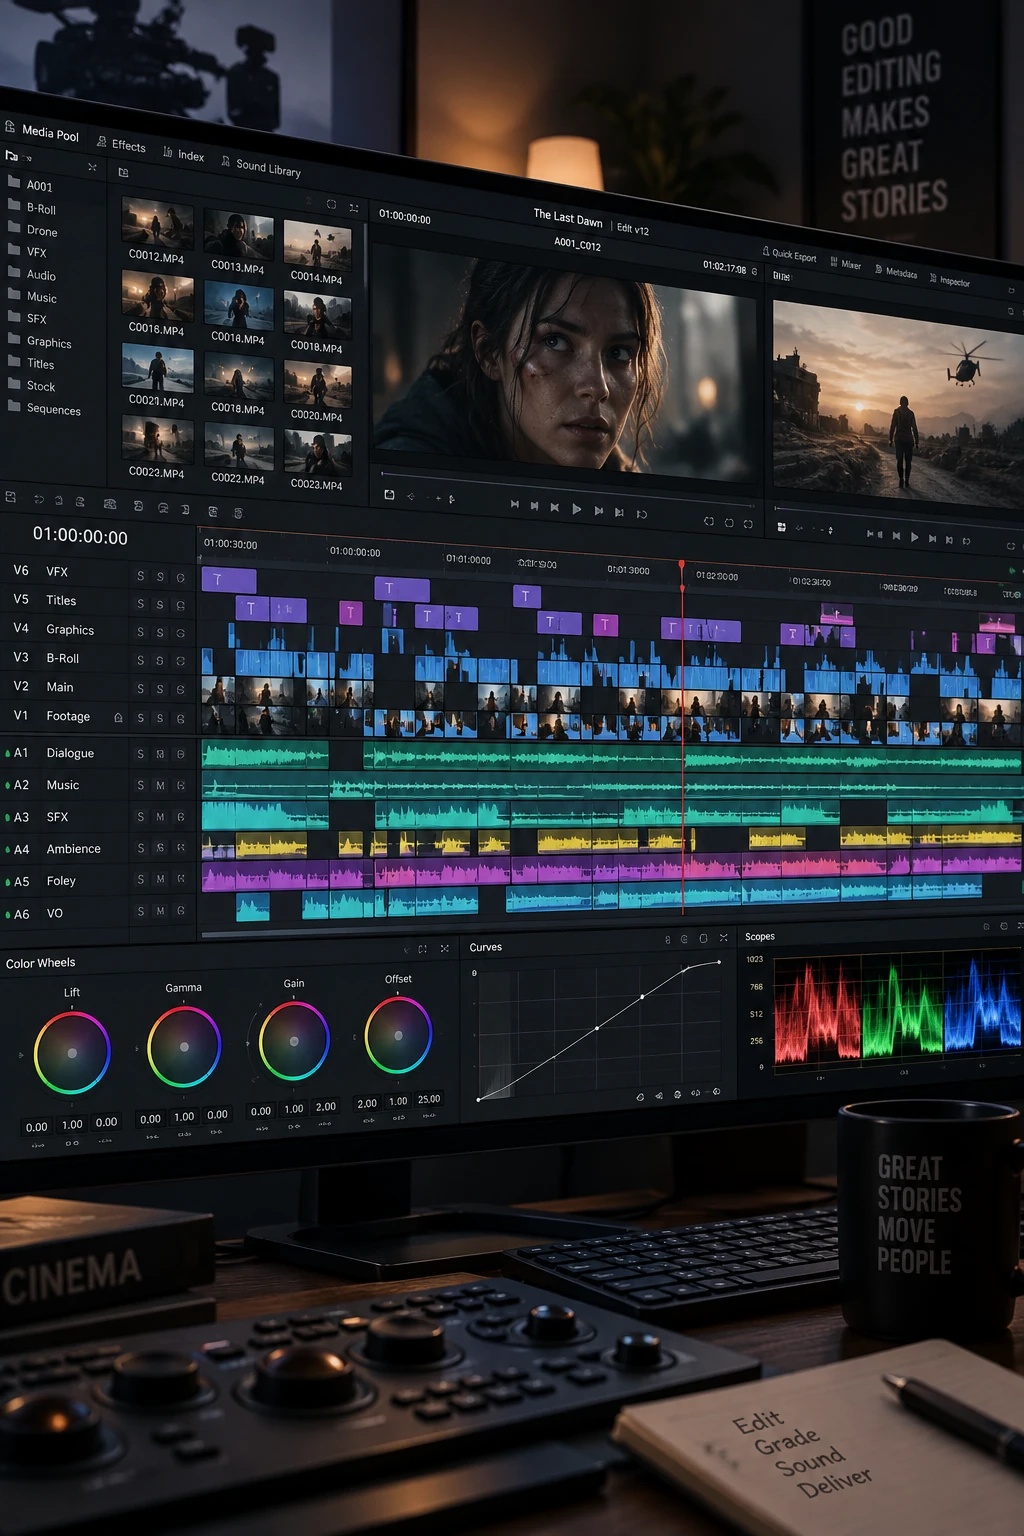
Task: Open the Quick Export option
Action: coord(789,254)
